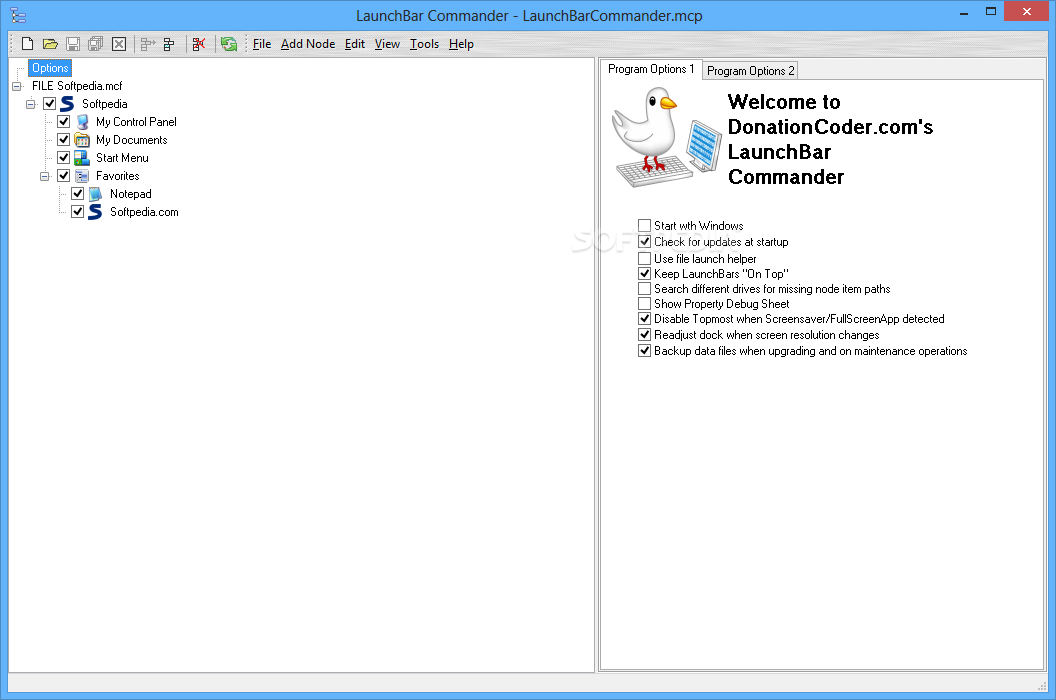
Task: Toggle Disable Topmost when Screensaver detected
Action: (x=645, y=319)
